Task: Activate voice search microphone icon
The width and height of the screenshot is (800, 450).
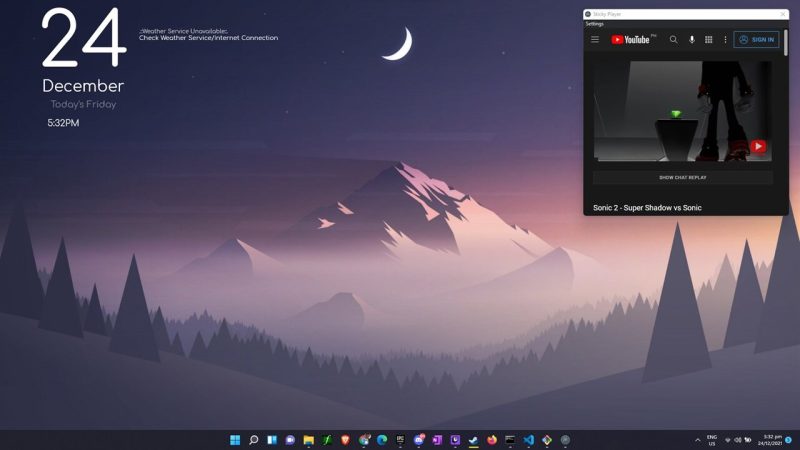Action: 692,39
